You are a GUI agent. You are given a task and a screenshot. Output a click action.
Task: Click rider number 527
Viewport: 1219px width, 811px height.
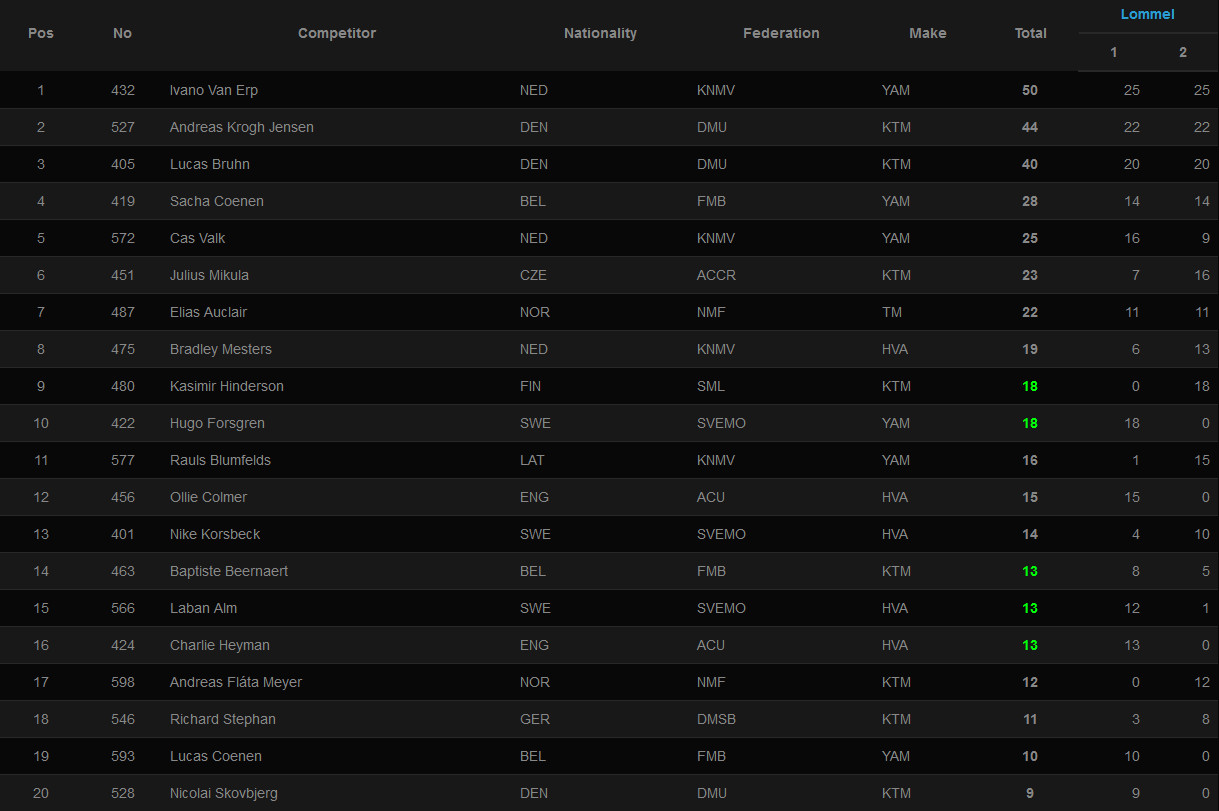coord(123,127)
